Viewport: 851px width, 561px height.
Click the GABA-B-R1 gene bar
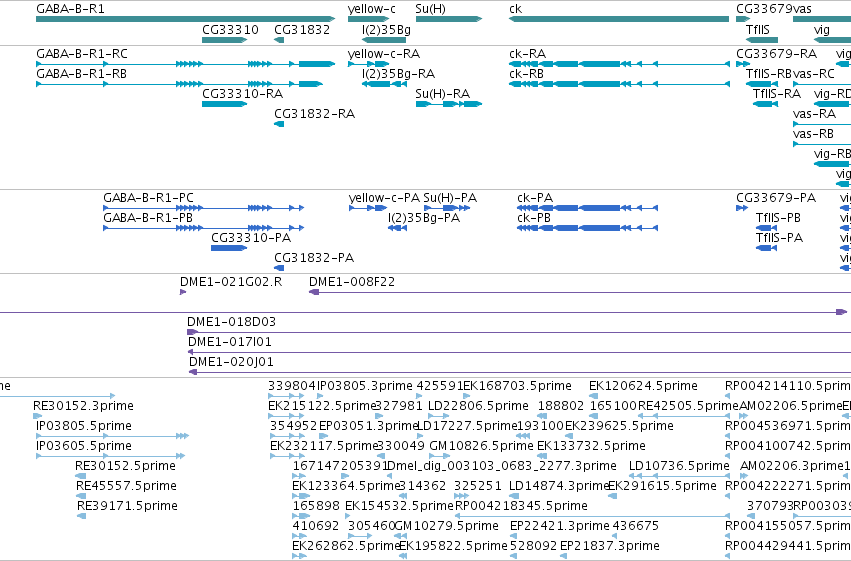tap(186, 19)
